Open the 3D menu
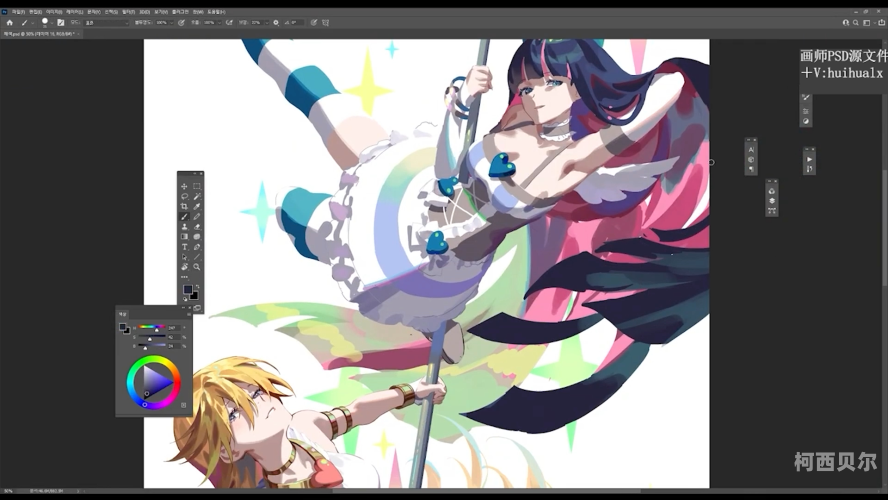 144,11
